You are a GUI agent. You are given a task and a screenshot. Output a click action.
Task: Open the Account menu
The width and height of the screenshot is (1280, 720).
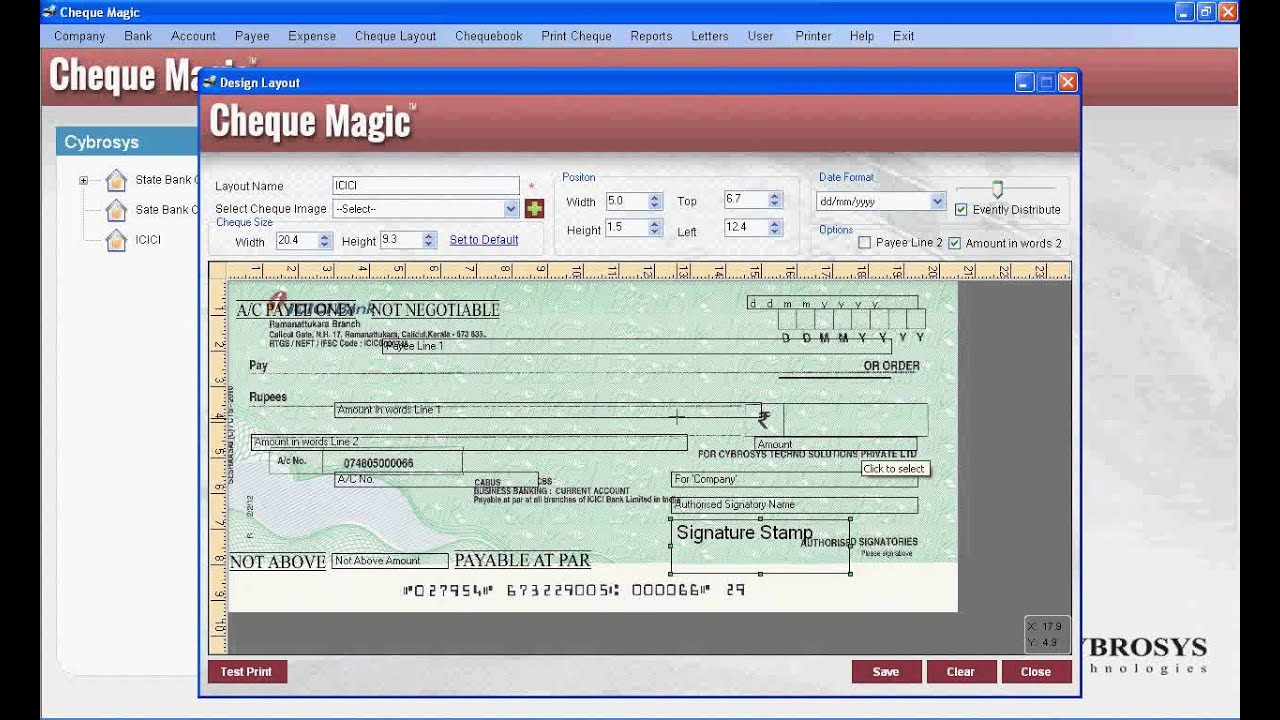click(193, 36)
